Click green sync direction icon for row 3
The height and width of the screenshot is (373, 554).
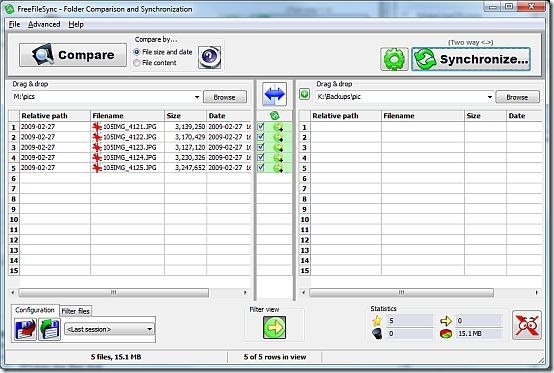tap(278, 147)
